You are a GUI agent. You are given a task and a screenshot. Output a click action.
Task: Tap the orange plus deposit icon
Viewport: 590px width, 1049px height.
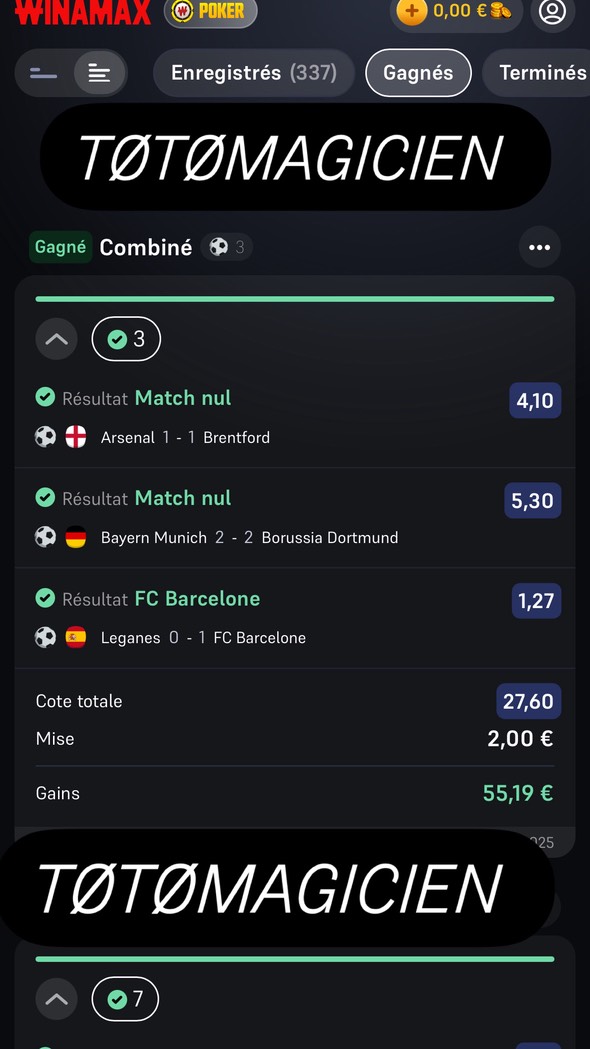[x=412, y=11]
